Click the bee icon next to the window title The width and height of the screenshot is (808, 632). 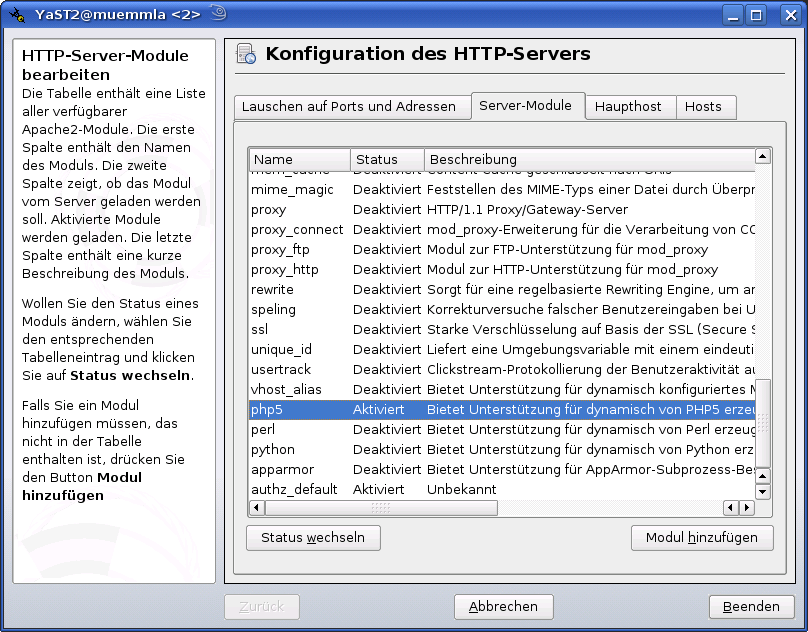[218, 13]
